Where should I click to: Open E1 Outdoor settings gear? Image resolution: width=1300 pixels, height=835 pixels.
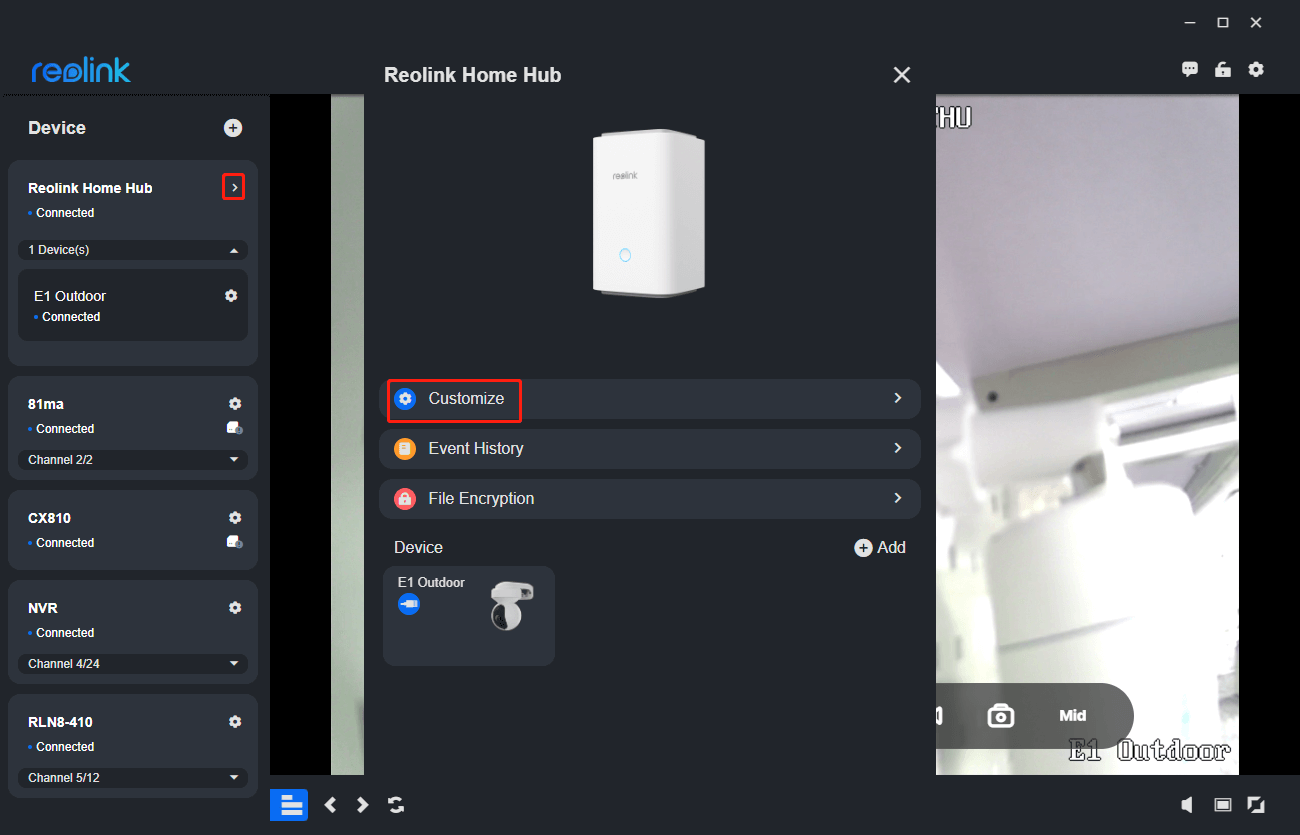(231, 296)
